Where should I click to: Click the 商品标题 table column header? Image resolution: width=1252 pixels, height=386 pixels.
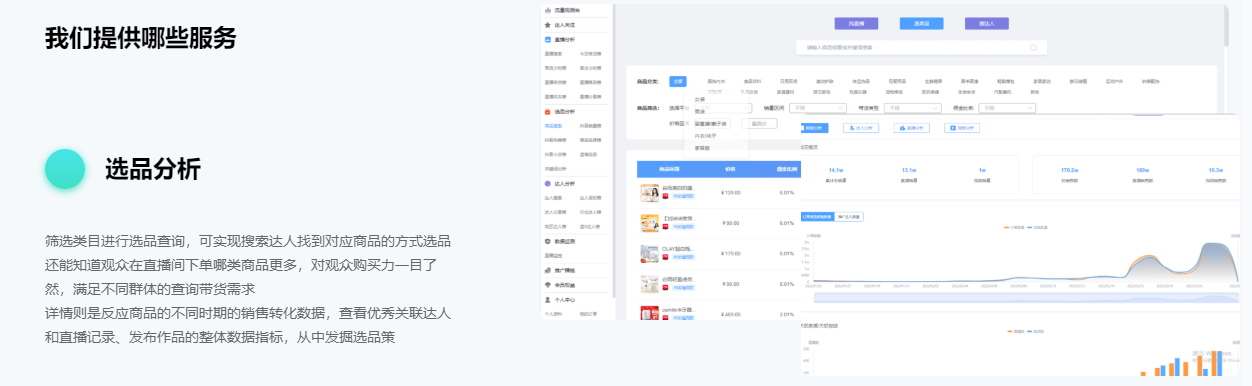click(x=670, y=169)
